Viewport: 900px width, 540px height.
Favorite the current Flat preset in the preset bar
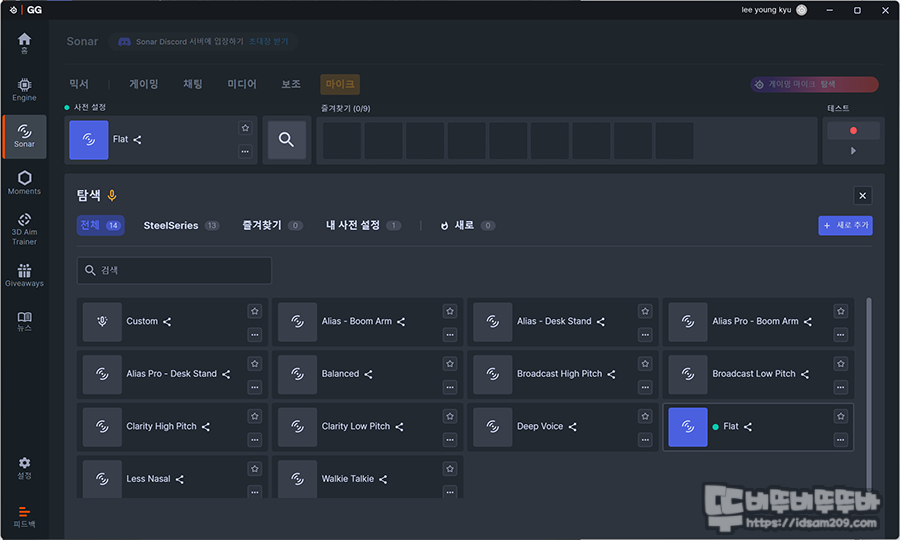[245, 128]
